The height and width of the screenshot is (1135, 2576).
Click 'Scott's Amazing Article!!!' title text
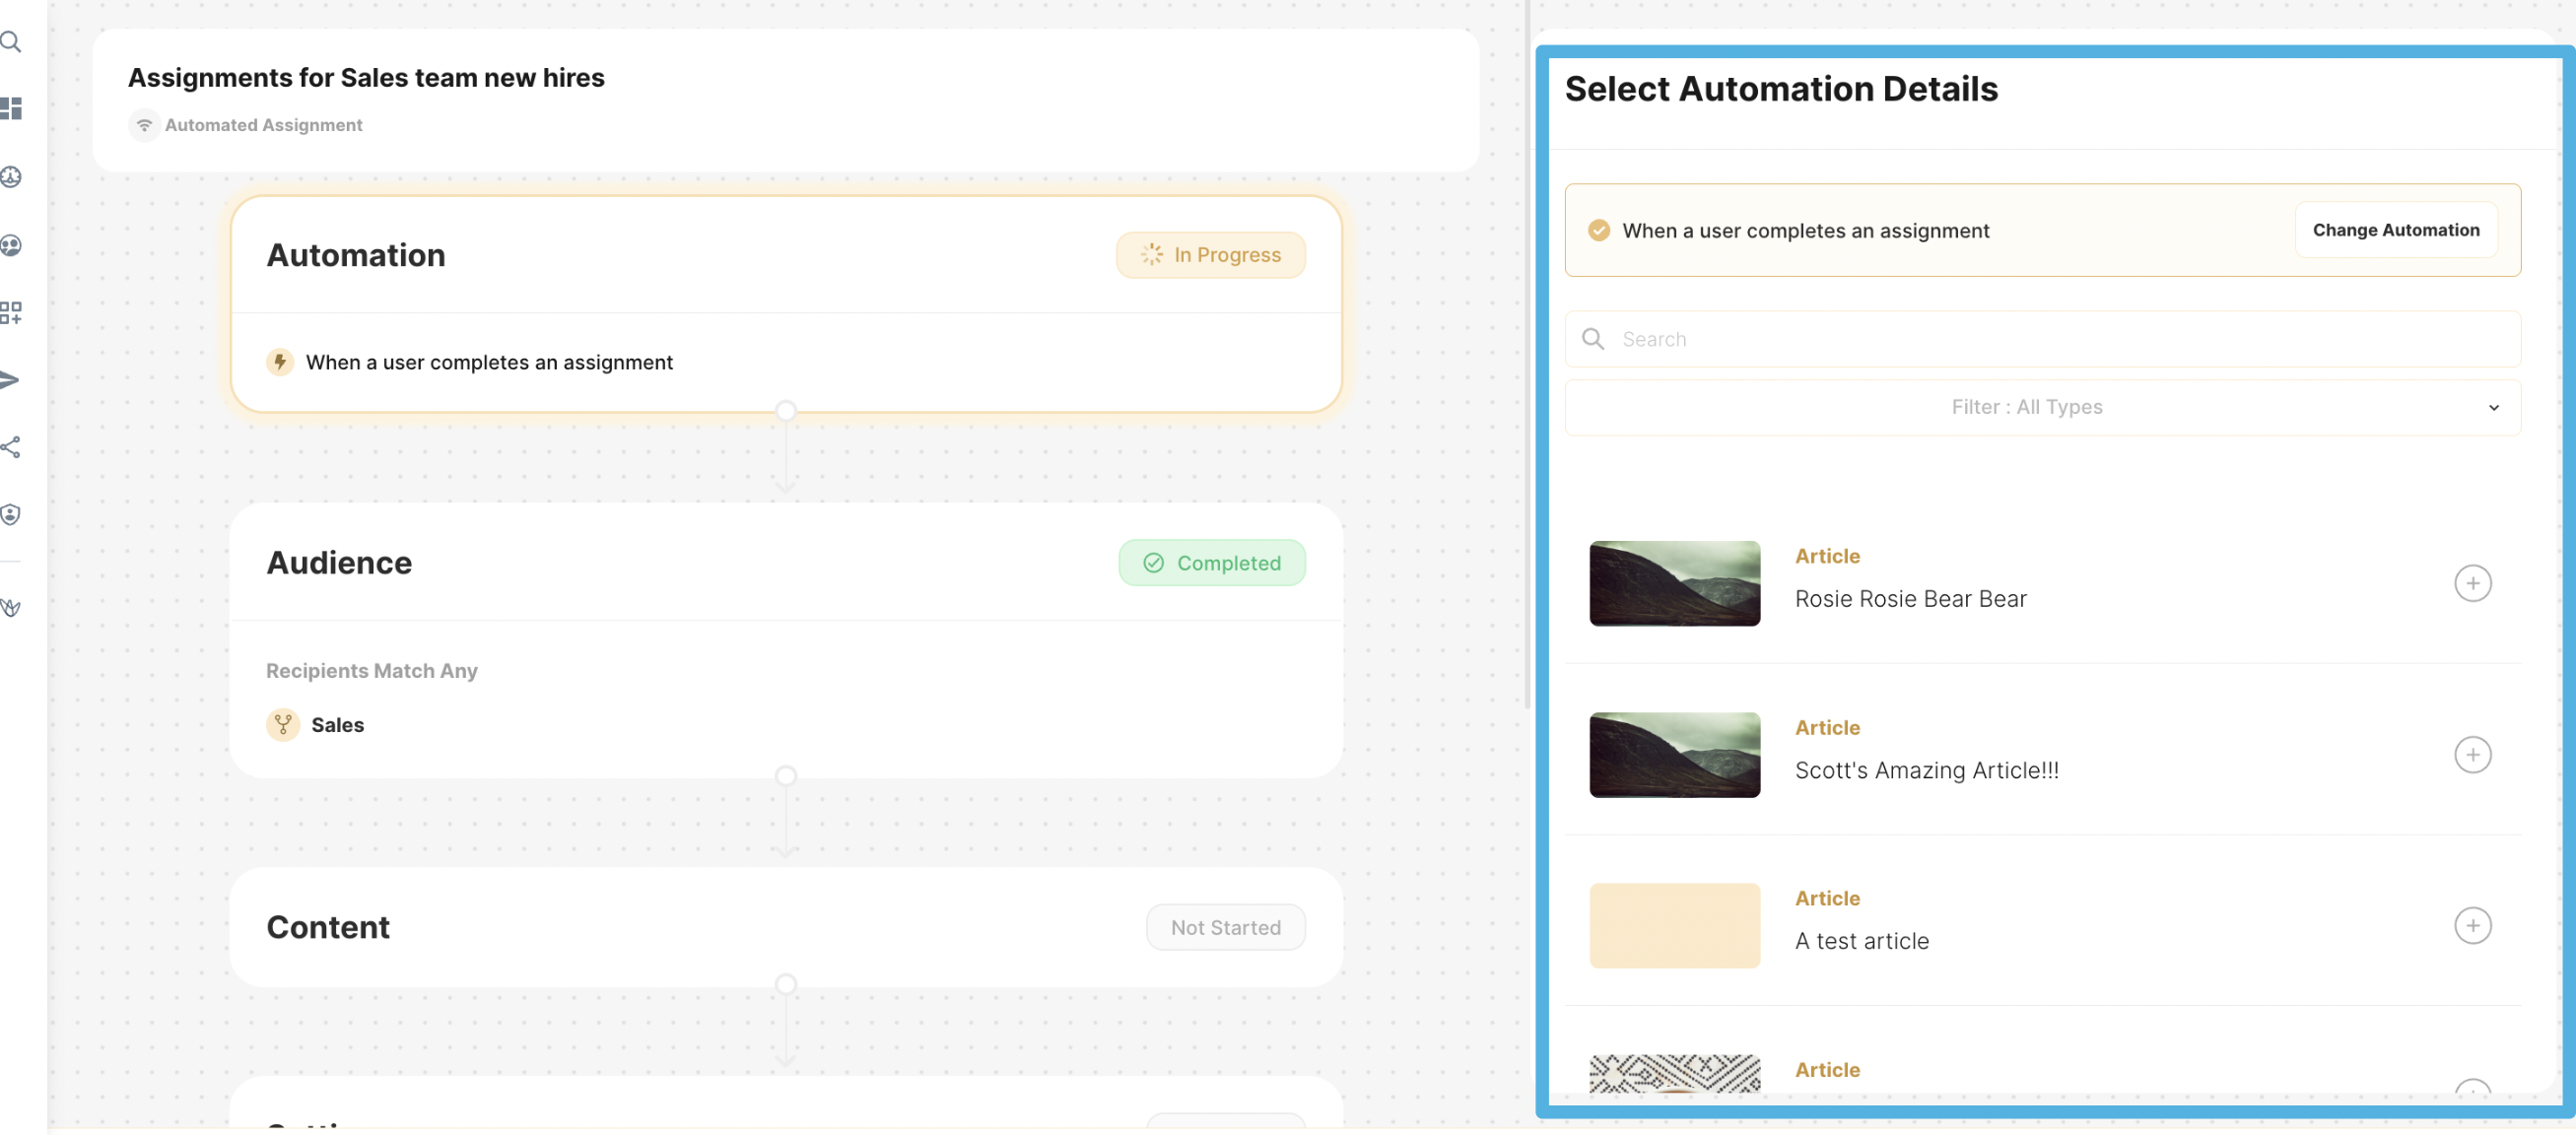1926,770
